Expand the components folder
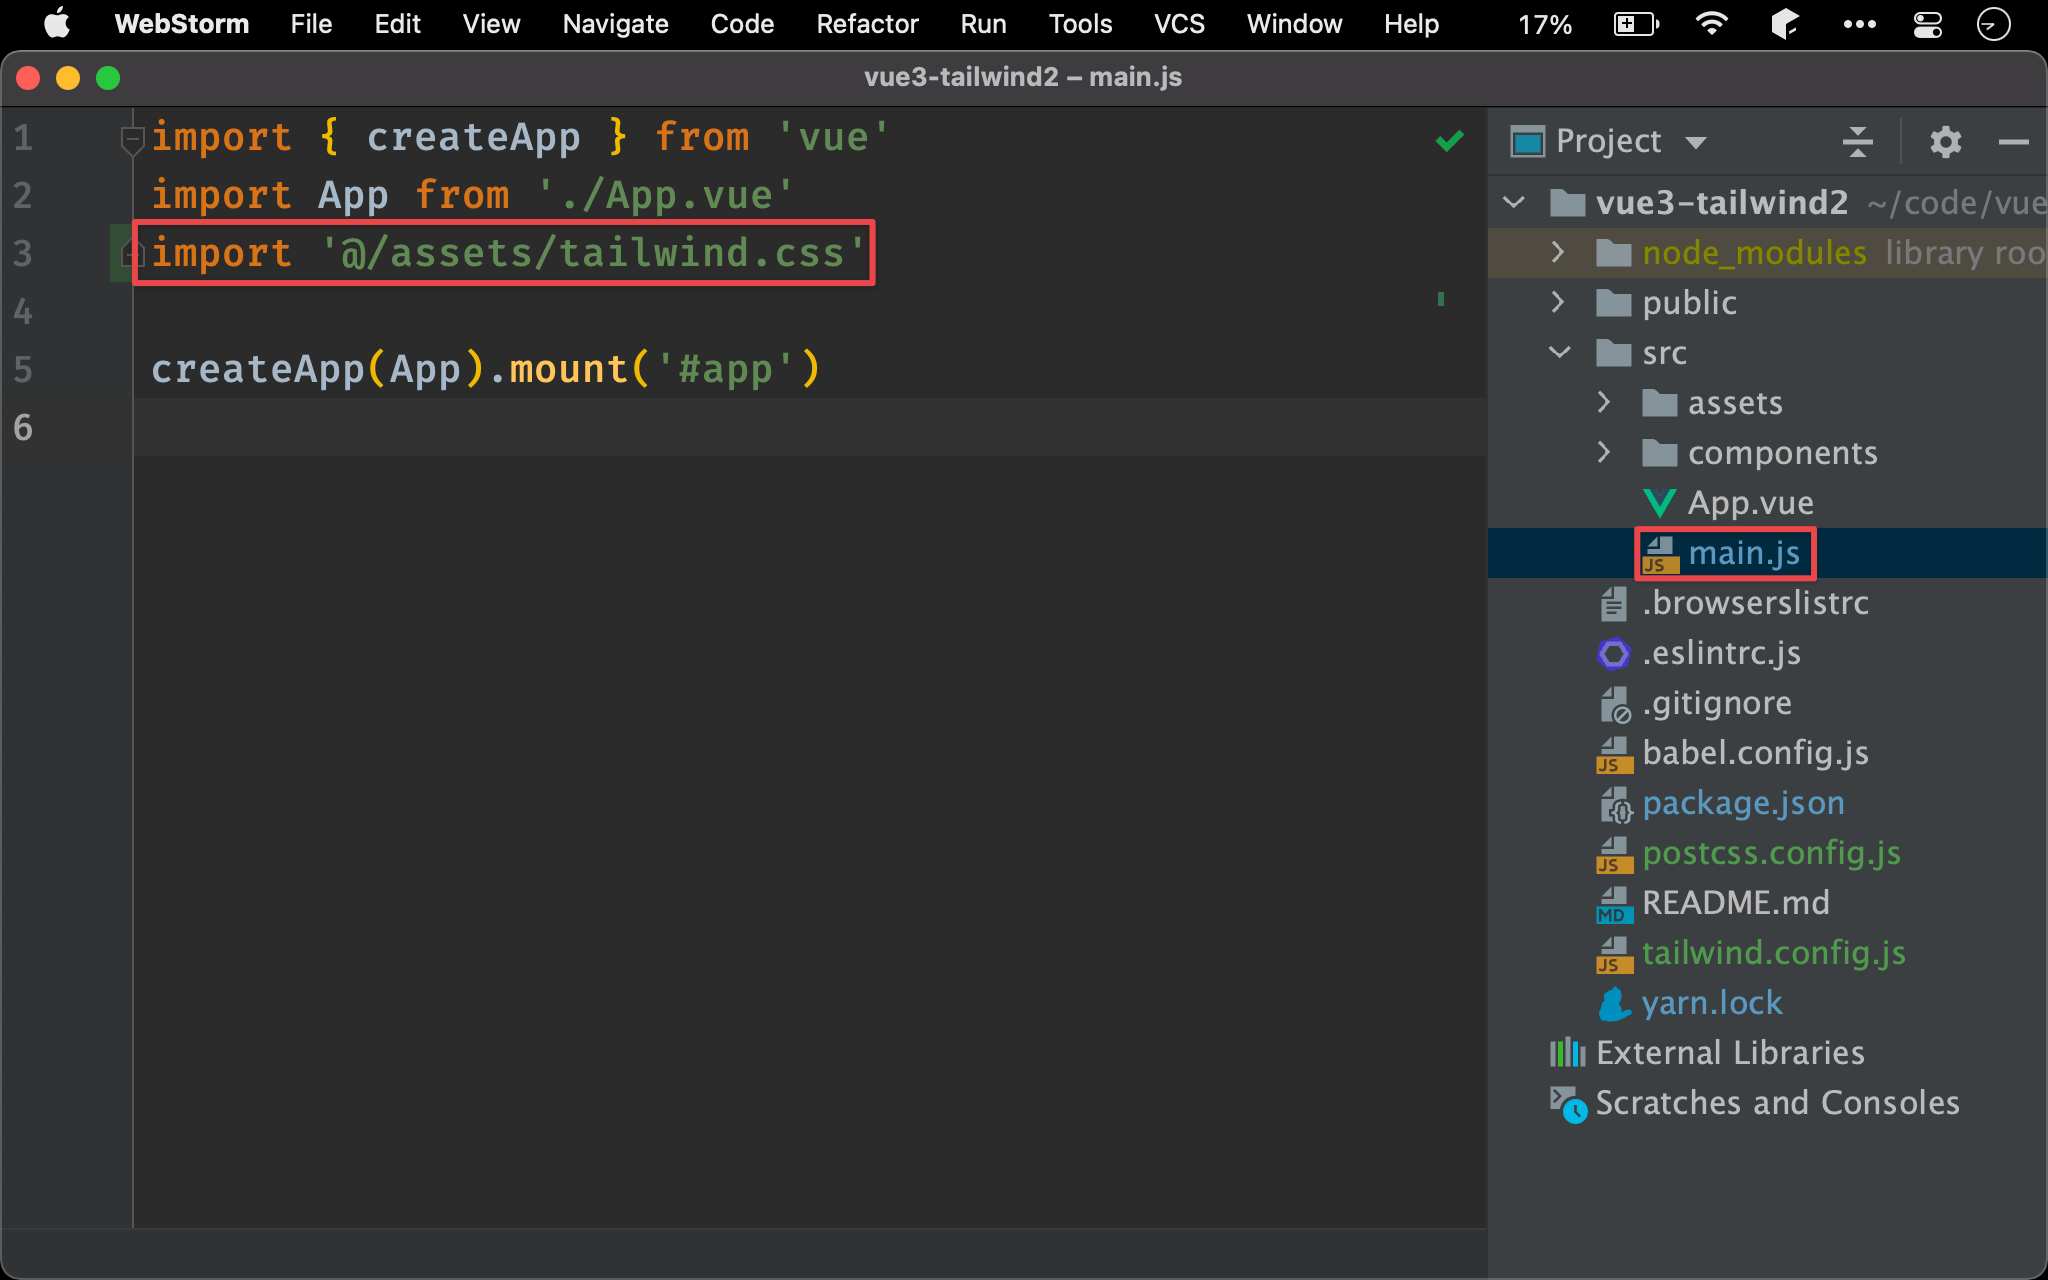Viewport: 2048px width, 1280px height. [x=1603, y=452]
